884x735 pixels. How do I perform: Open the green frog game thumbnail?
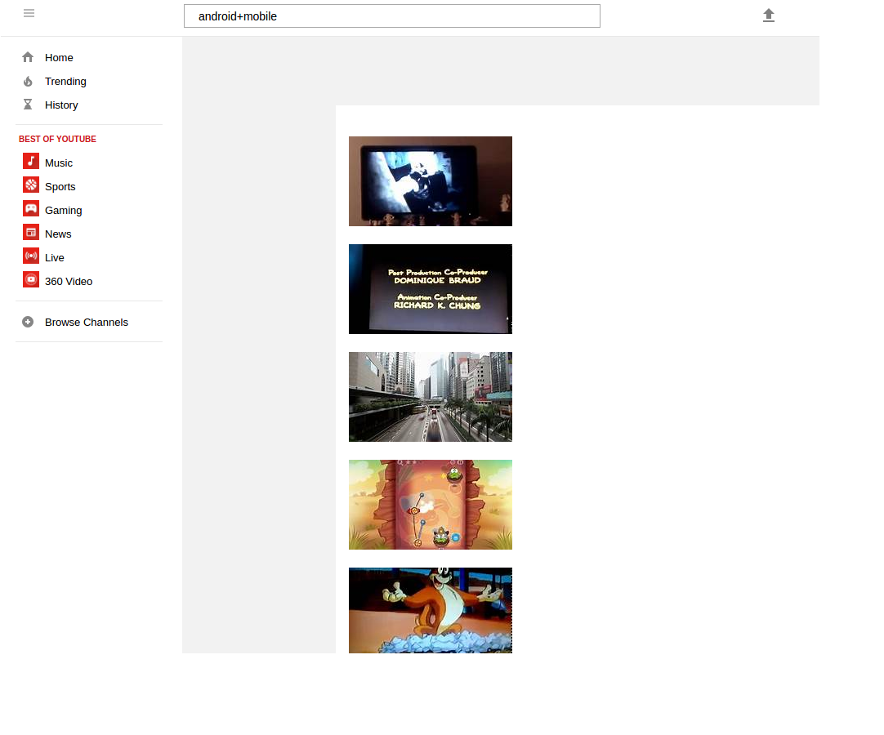[x=430, y=504]
